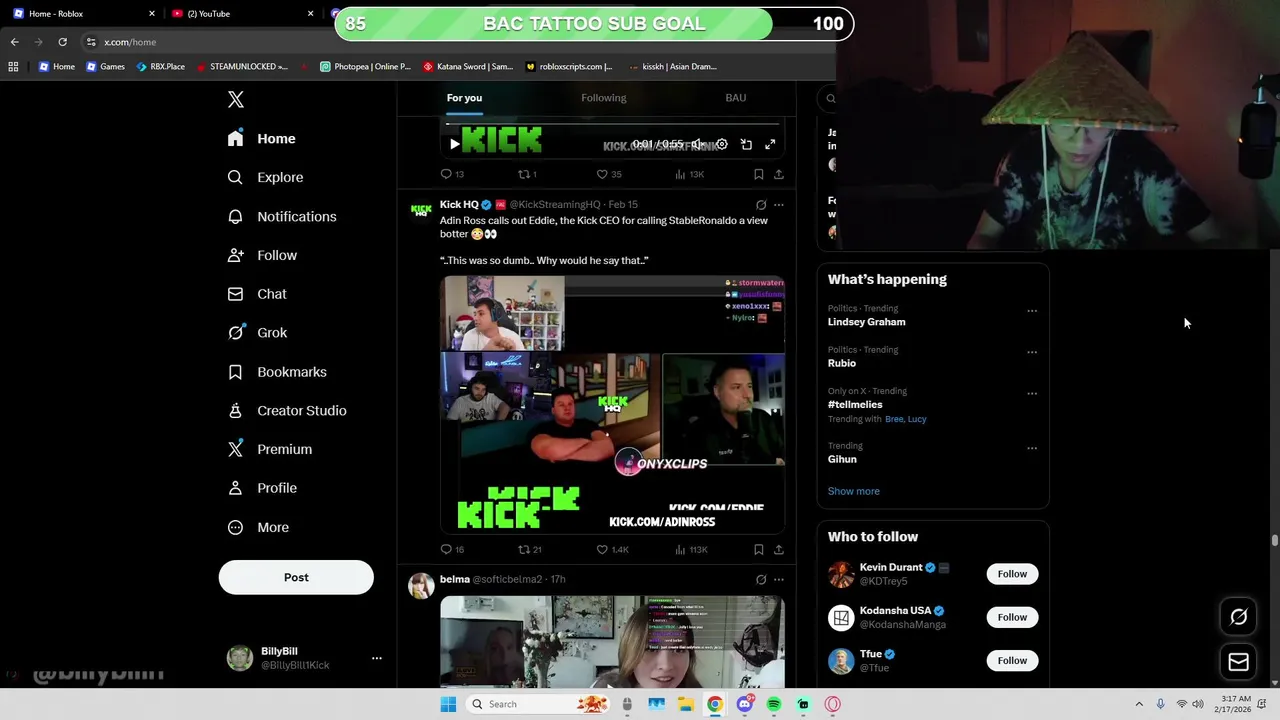Open the Explore page
This screenshot has height=720, width=1280.
point(265,177)
